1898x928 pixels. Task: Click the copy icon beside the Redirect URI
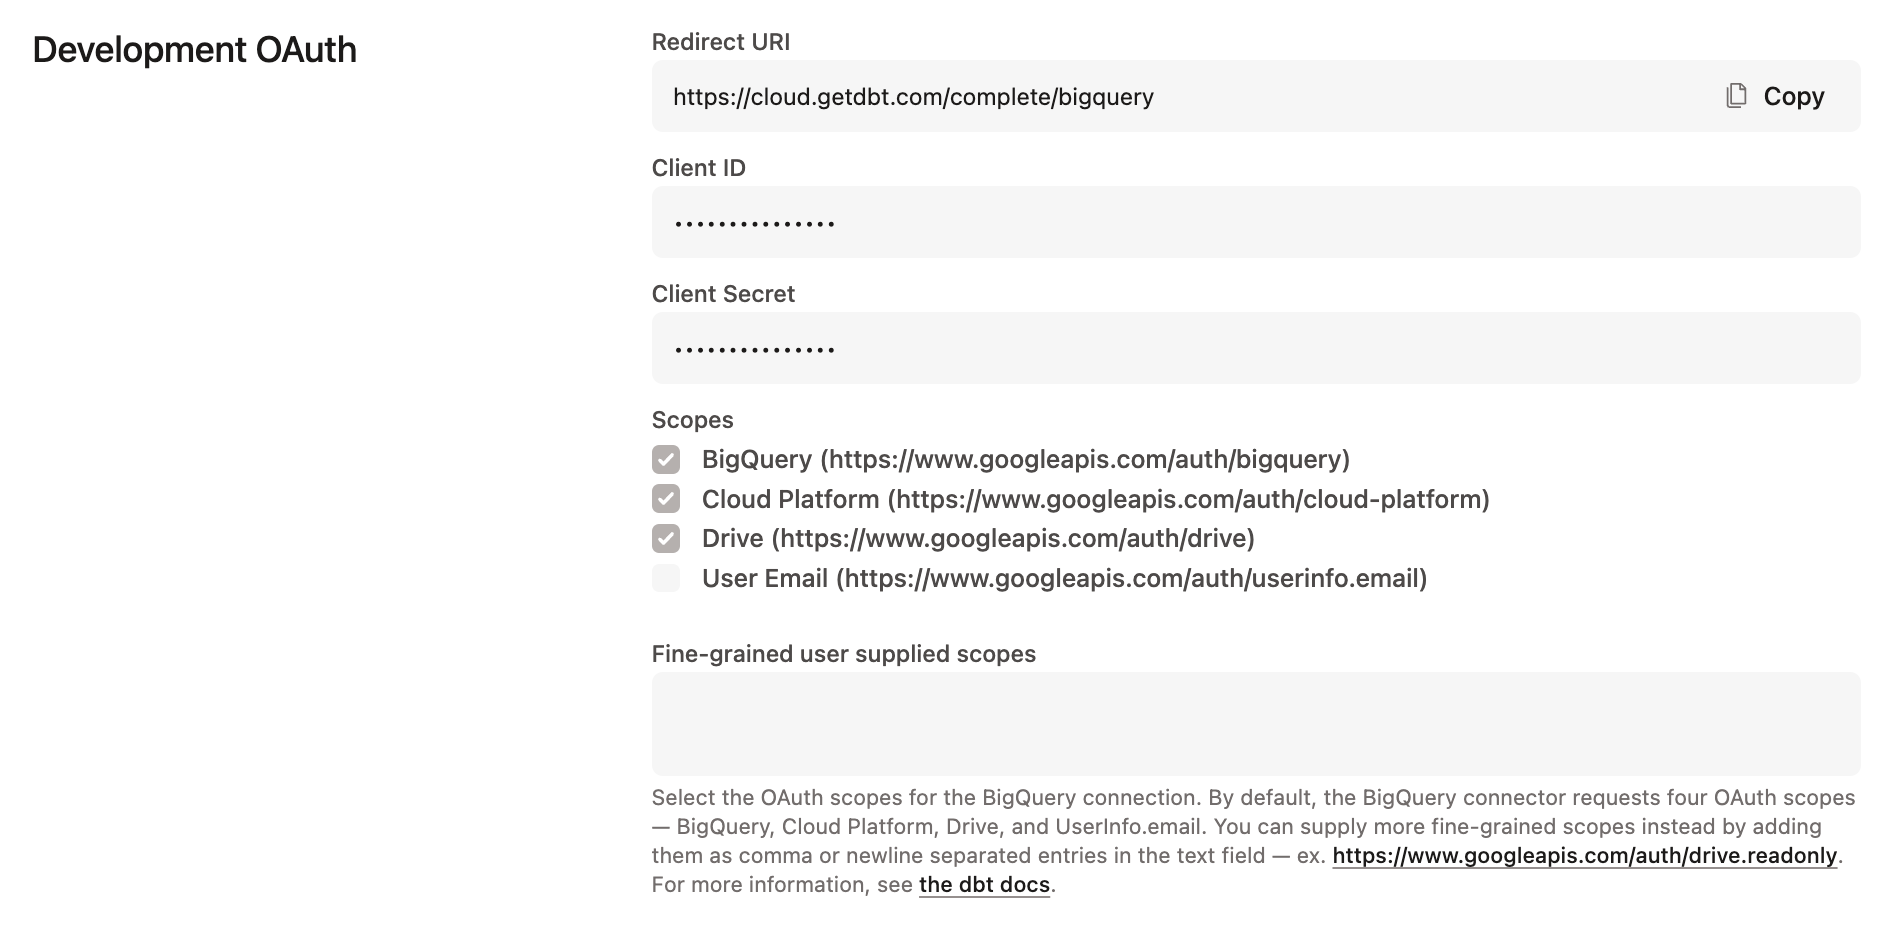(x=1737, y=95)
